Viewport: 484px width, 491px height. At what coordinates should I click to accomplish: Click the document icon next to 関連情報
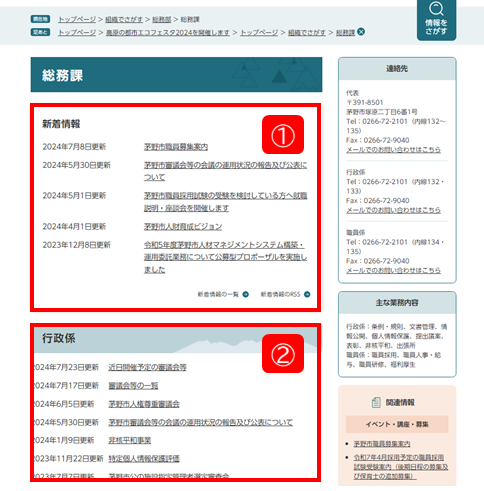[x=376, y=402]
